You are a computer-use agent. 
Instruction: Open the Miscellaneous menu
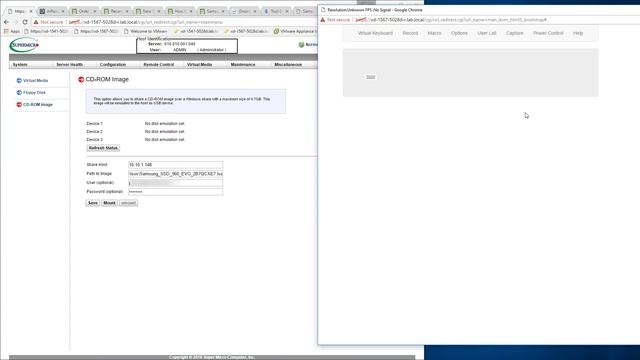tap(288, 64)
